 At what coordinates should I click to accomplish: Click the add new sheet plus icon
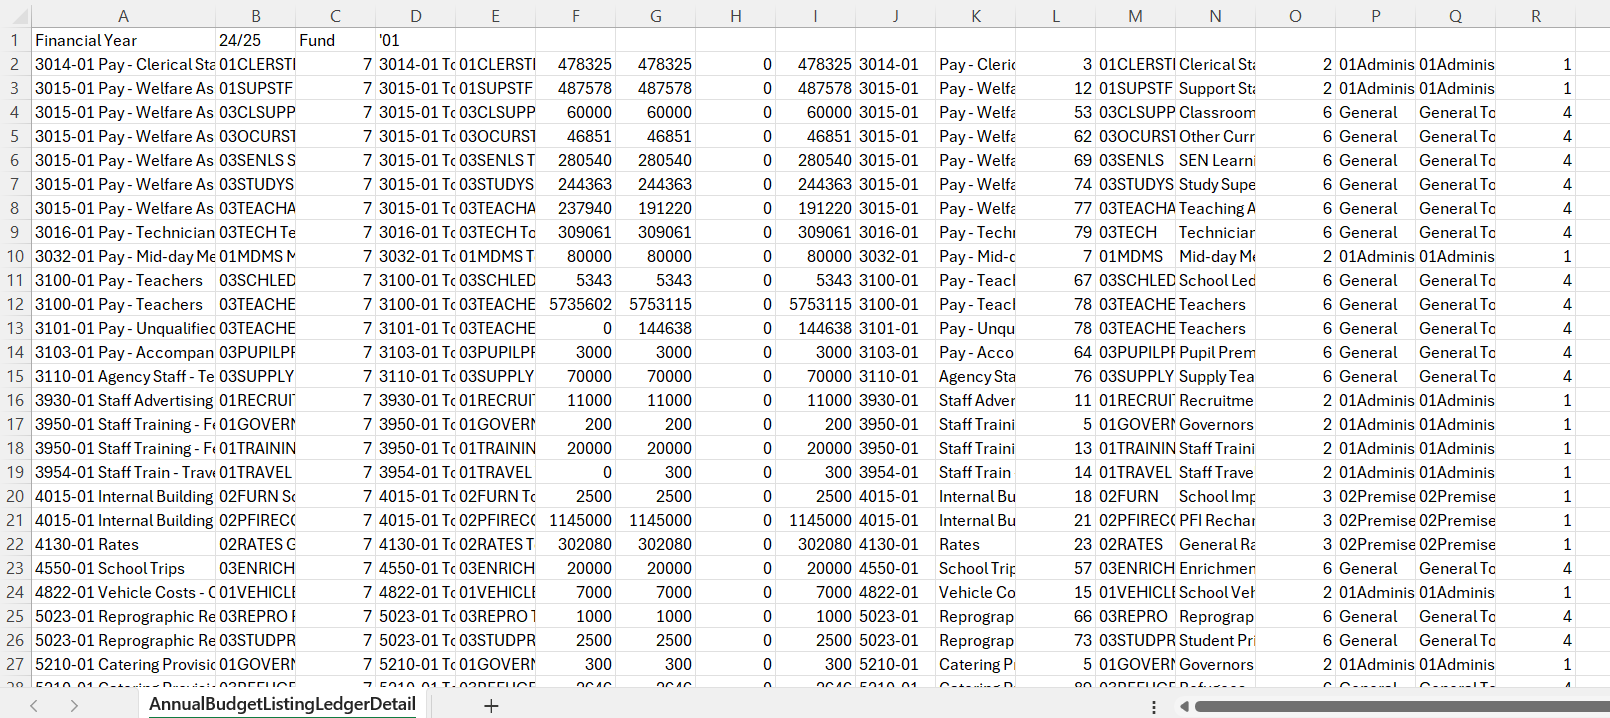[491, 706]
